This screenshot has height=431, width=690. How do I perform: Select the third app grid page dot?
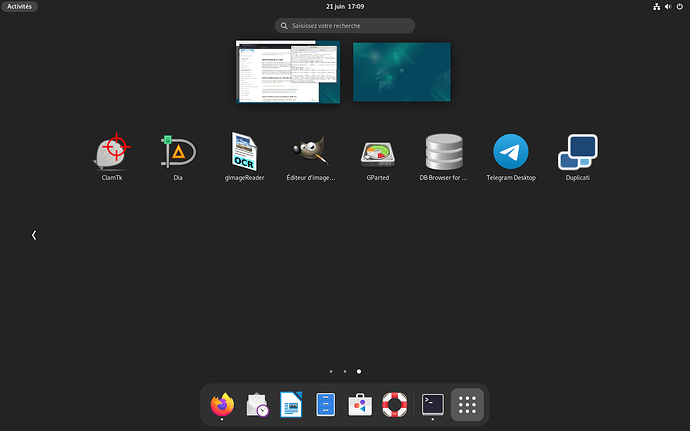[359, 372]
